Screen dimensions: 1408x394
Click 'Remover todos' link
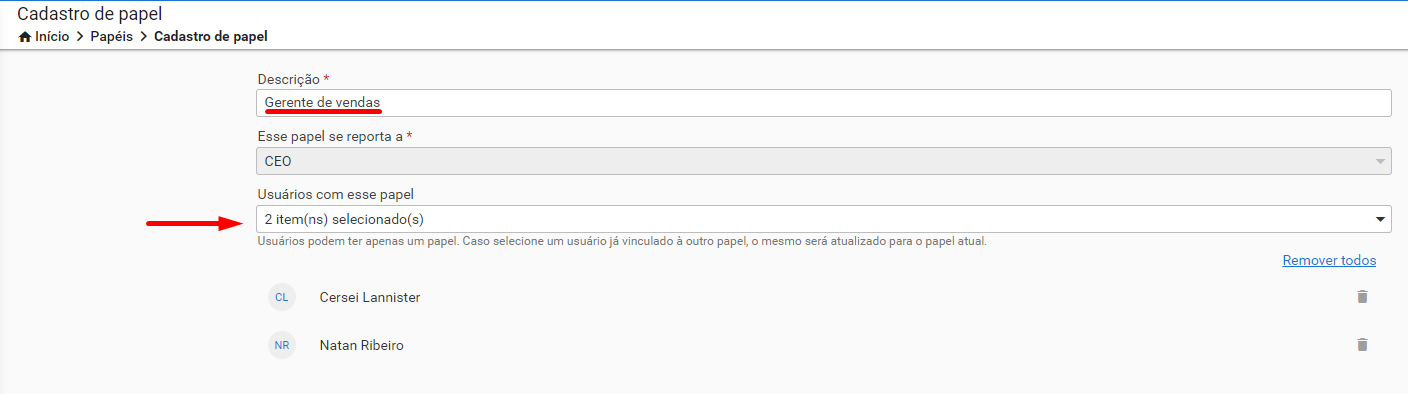(1329, 260)
